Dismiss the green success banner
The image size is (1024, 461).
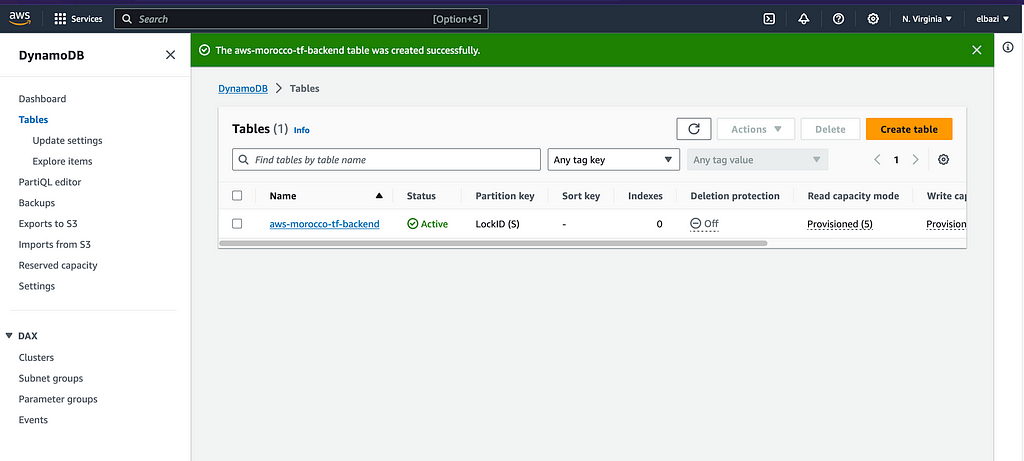click(x=977, y=50)
